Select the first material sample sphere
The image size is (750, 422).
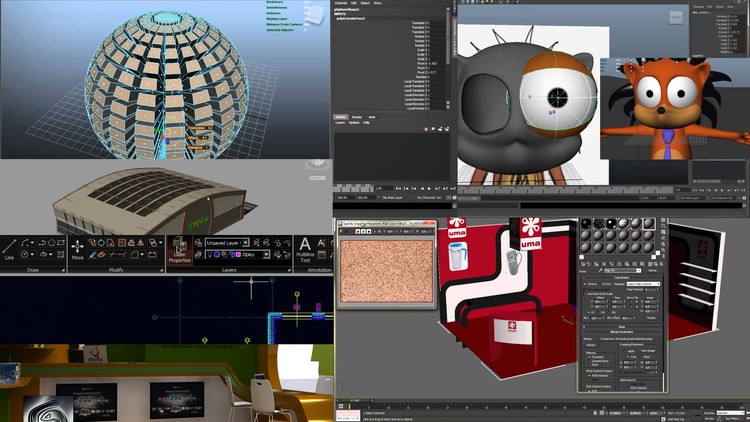(586, 223)
